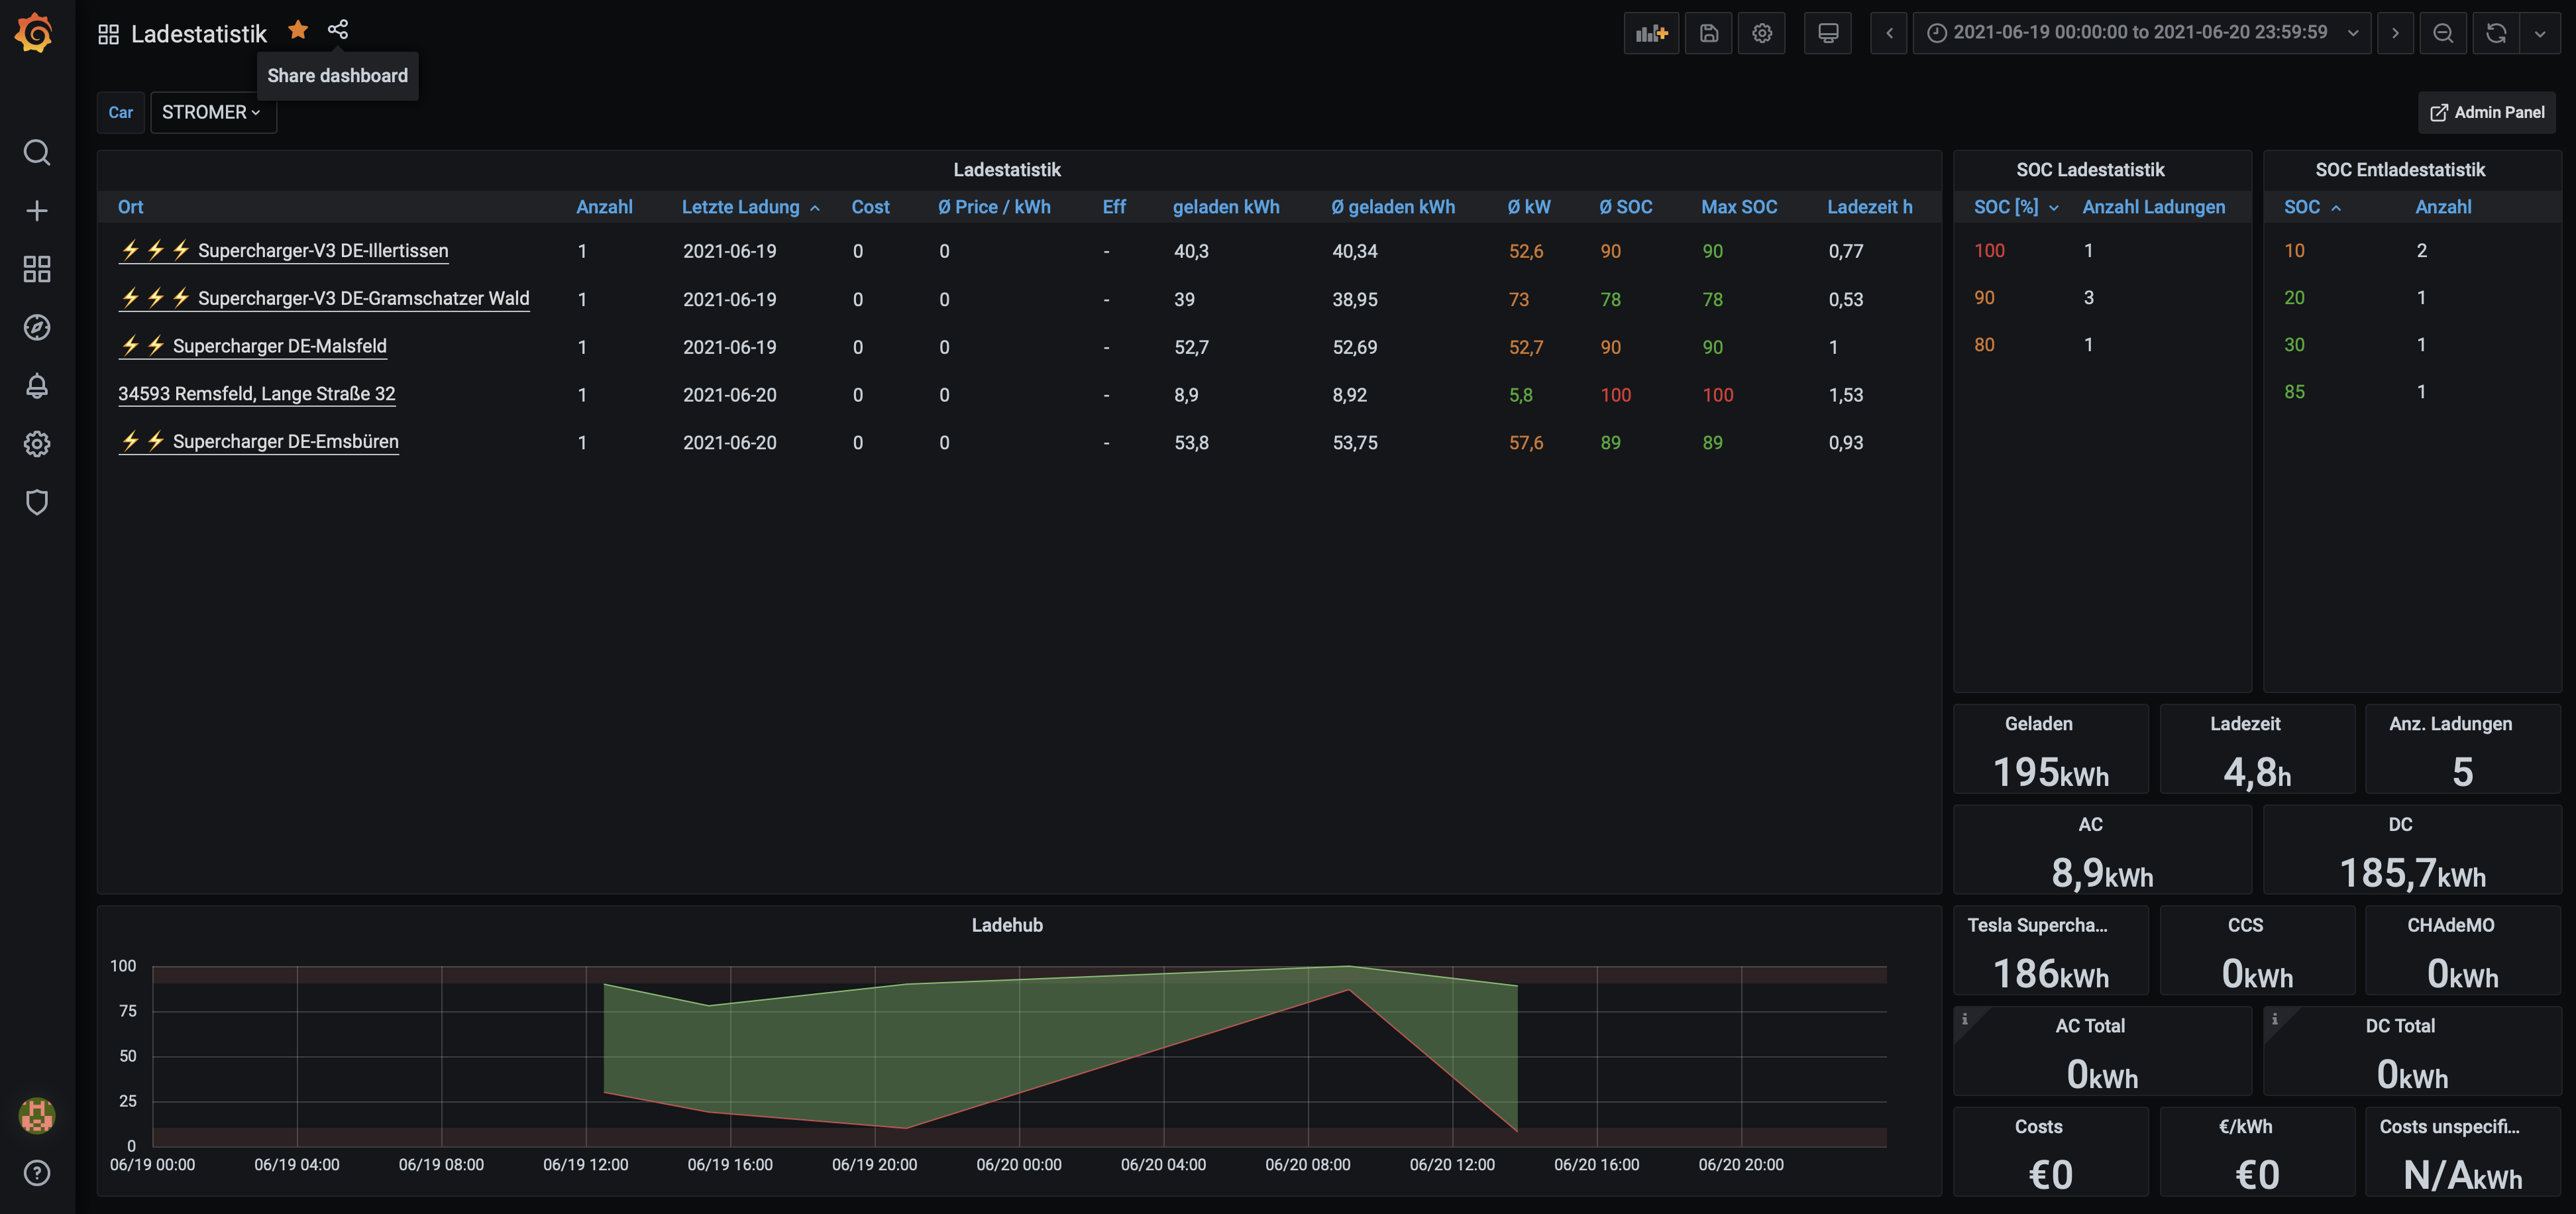This screenshot has width=2576, height=1214.
Task: Open the Ladestatistik panel title menu
Action: tap(1006, 170)
